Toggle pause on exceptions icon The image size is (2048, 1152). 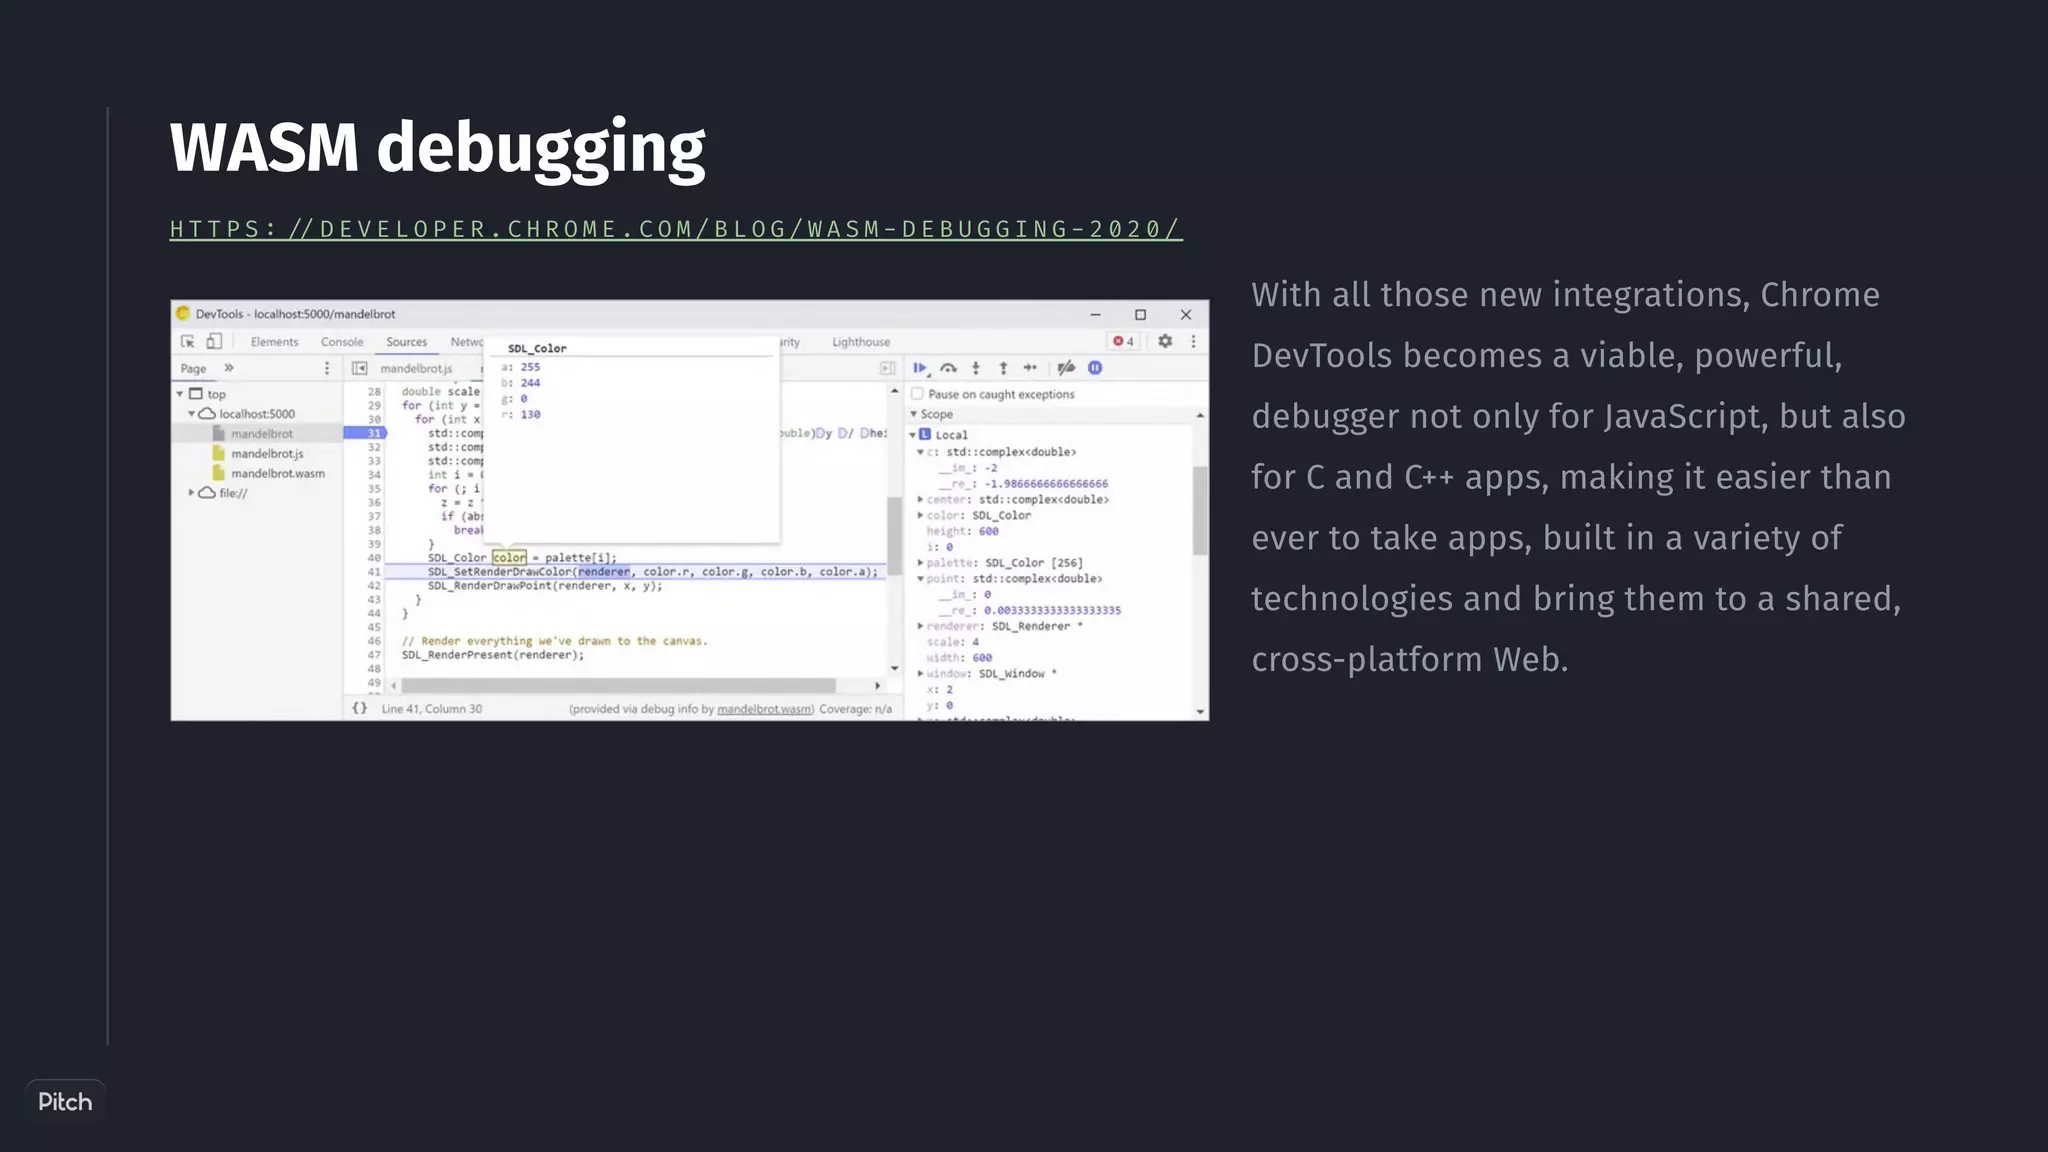point(1095,368)
